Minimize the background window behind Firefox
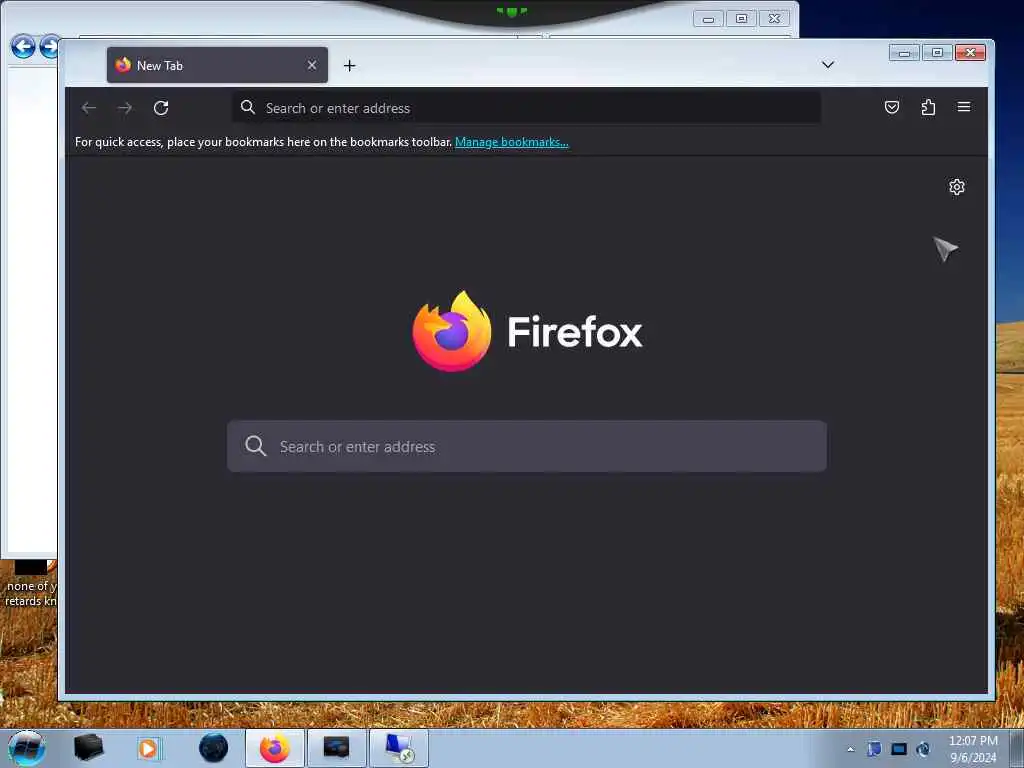The image size is (1024, 768). (708, 19)
